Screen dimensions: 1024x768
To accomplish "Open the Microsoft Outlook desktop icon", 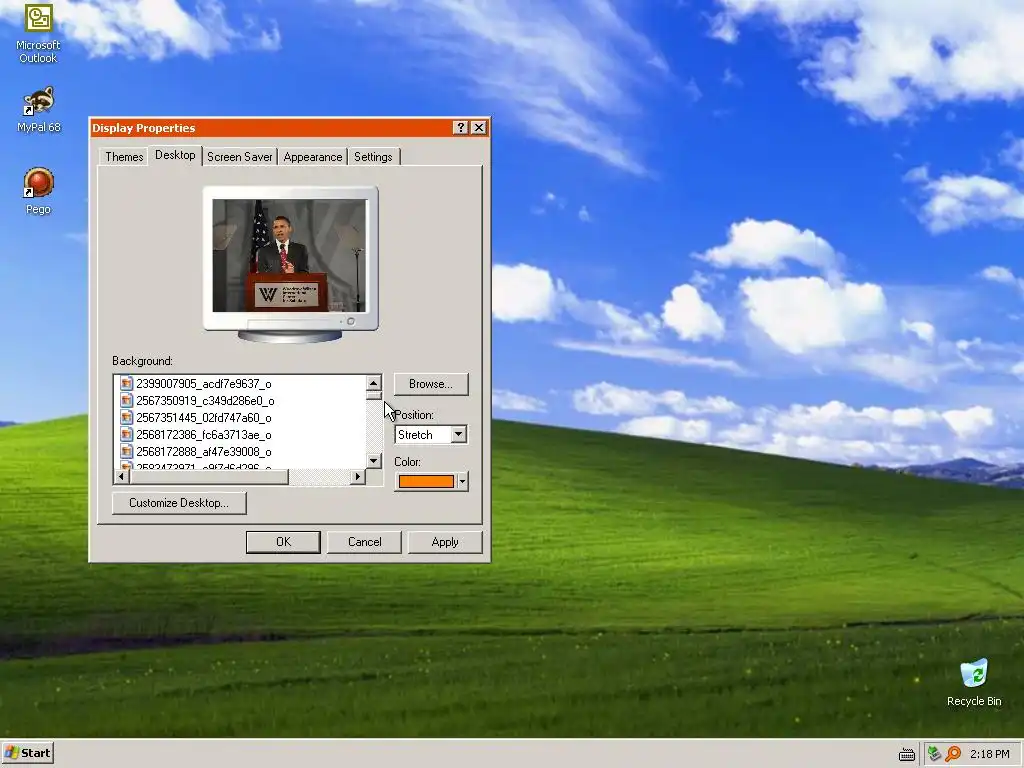I will [x=38, y=33].
